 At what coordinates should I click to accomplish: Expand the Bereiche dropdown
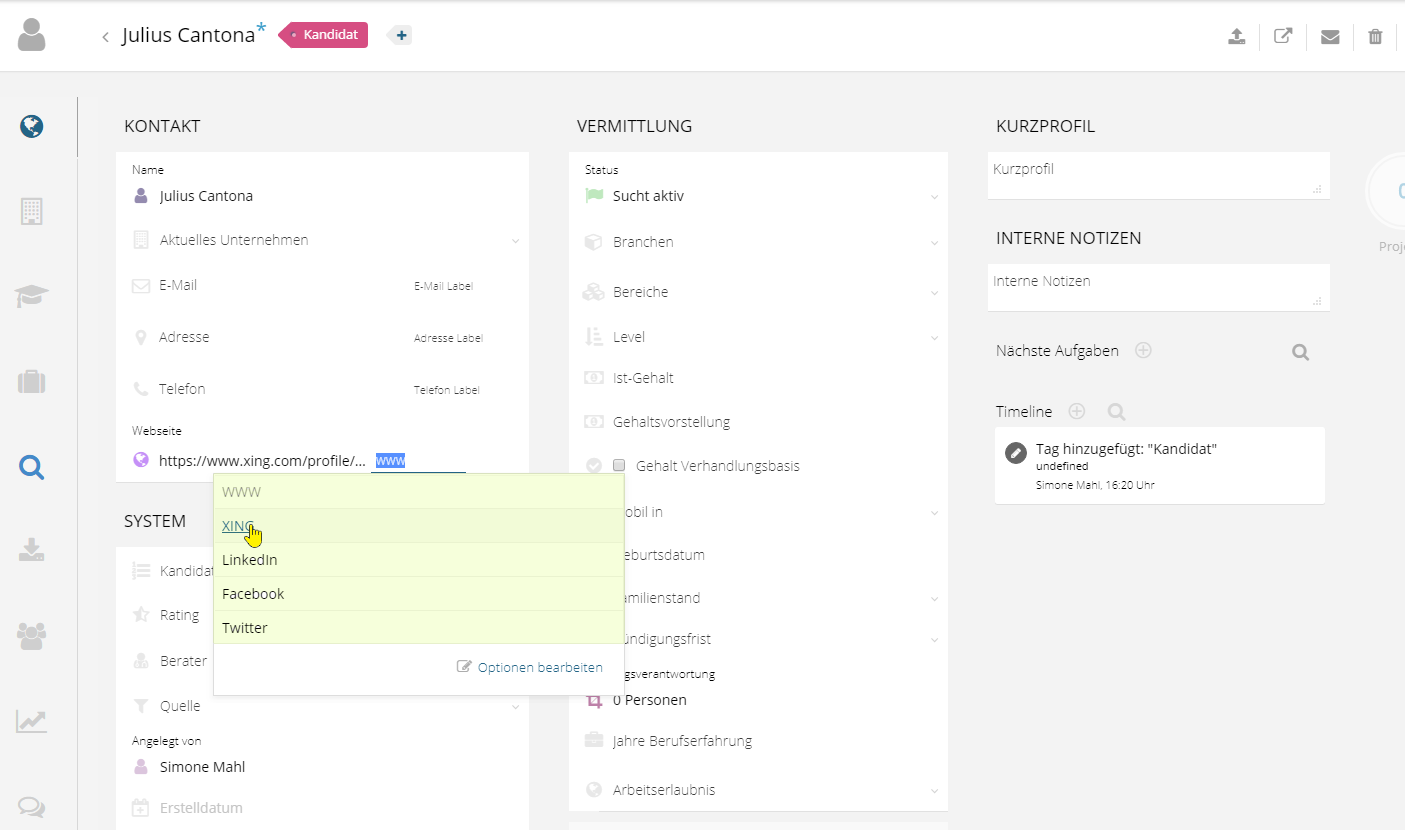[934, 293]
